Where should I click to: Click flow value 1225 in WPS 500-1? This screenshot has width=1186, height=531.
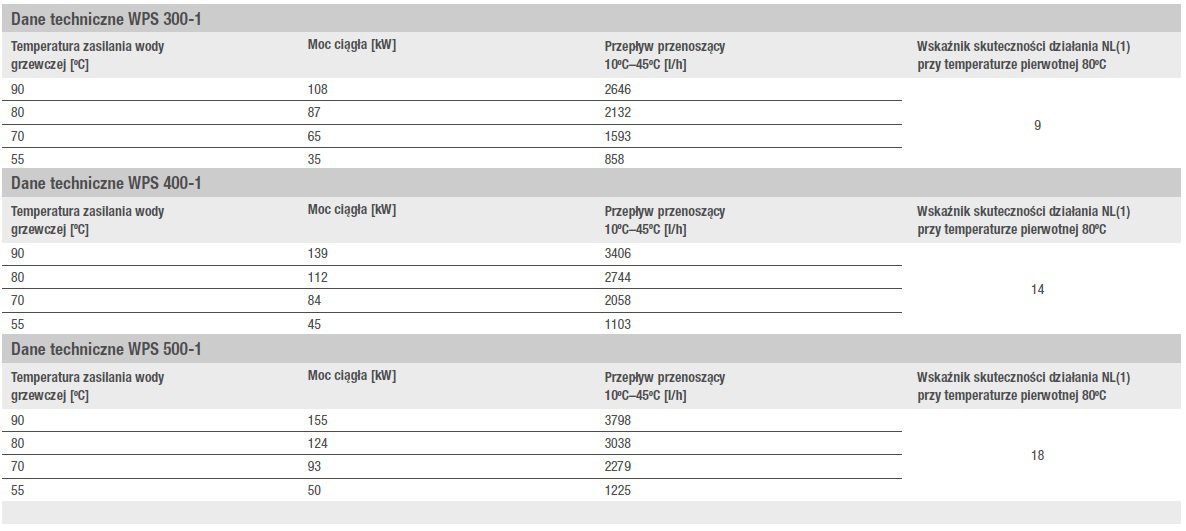(x=618, y=490)
